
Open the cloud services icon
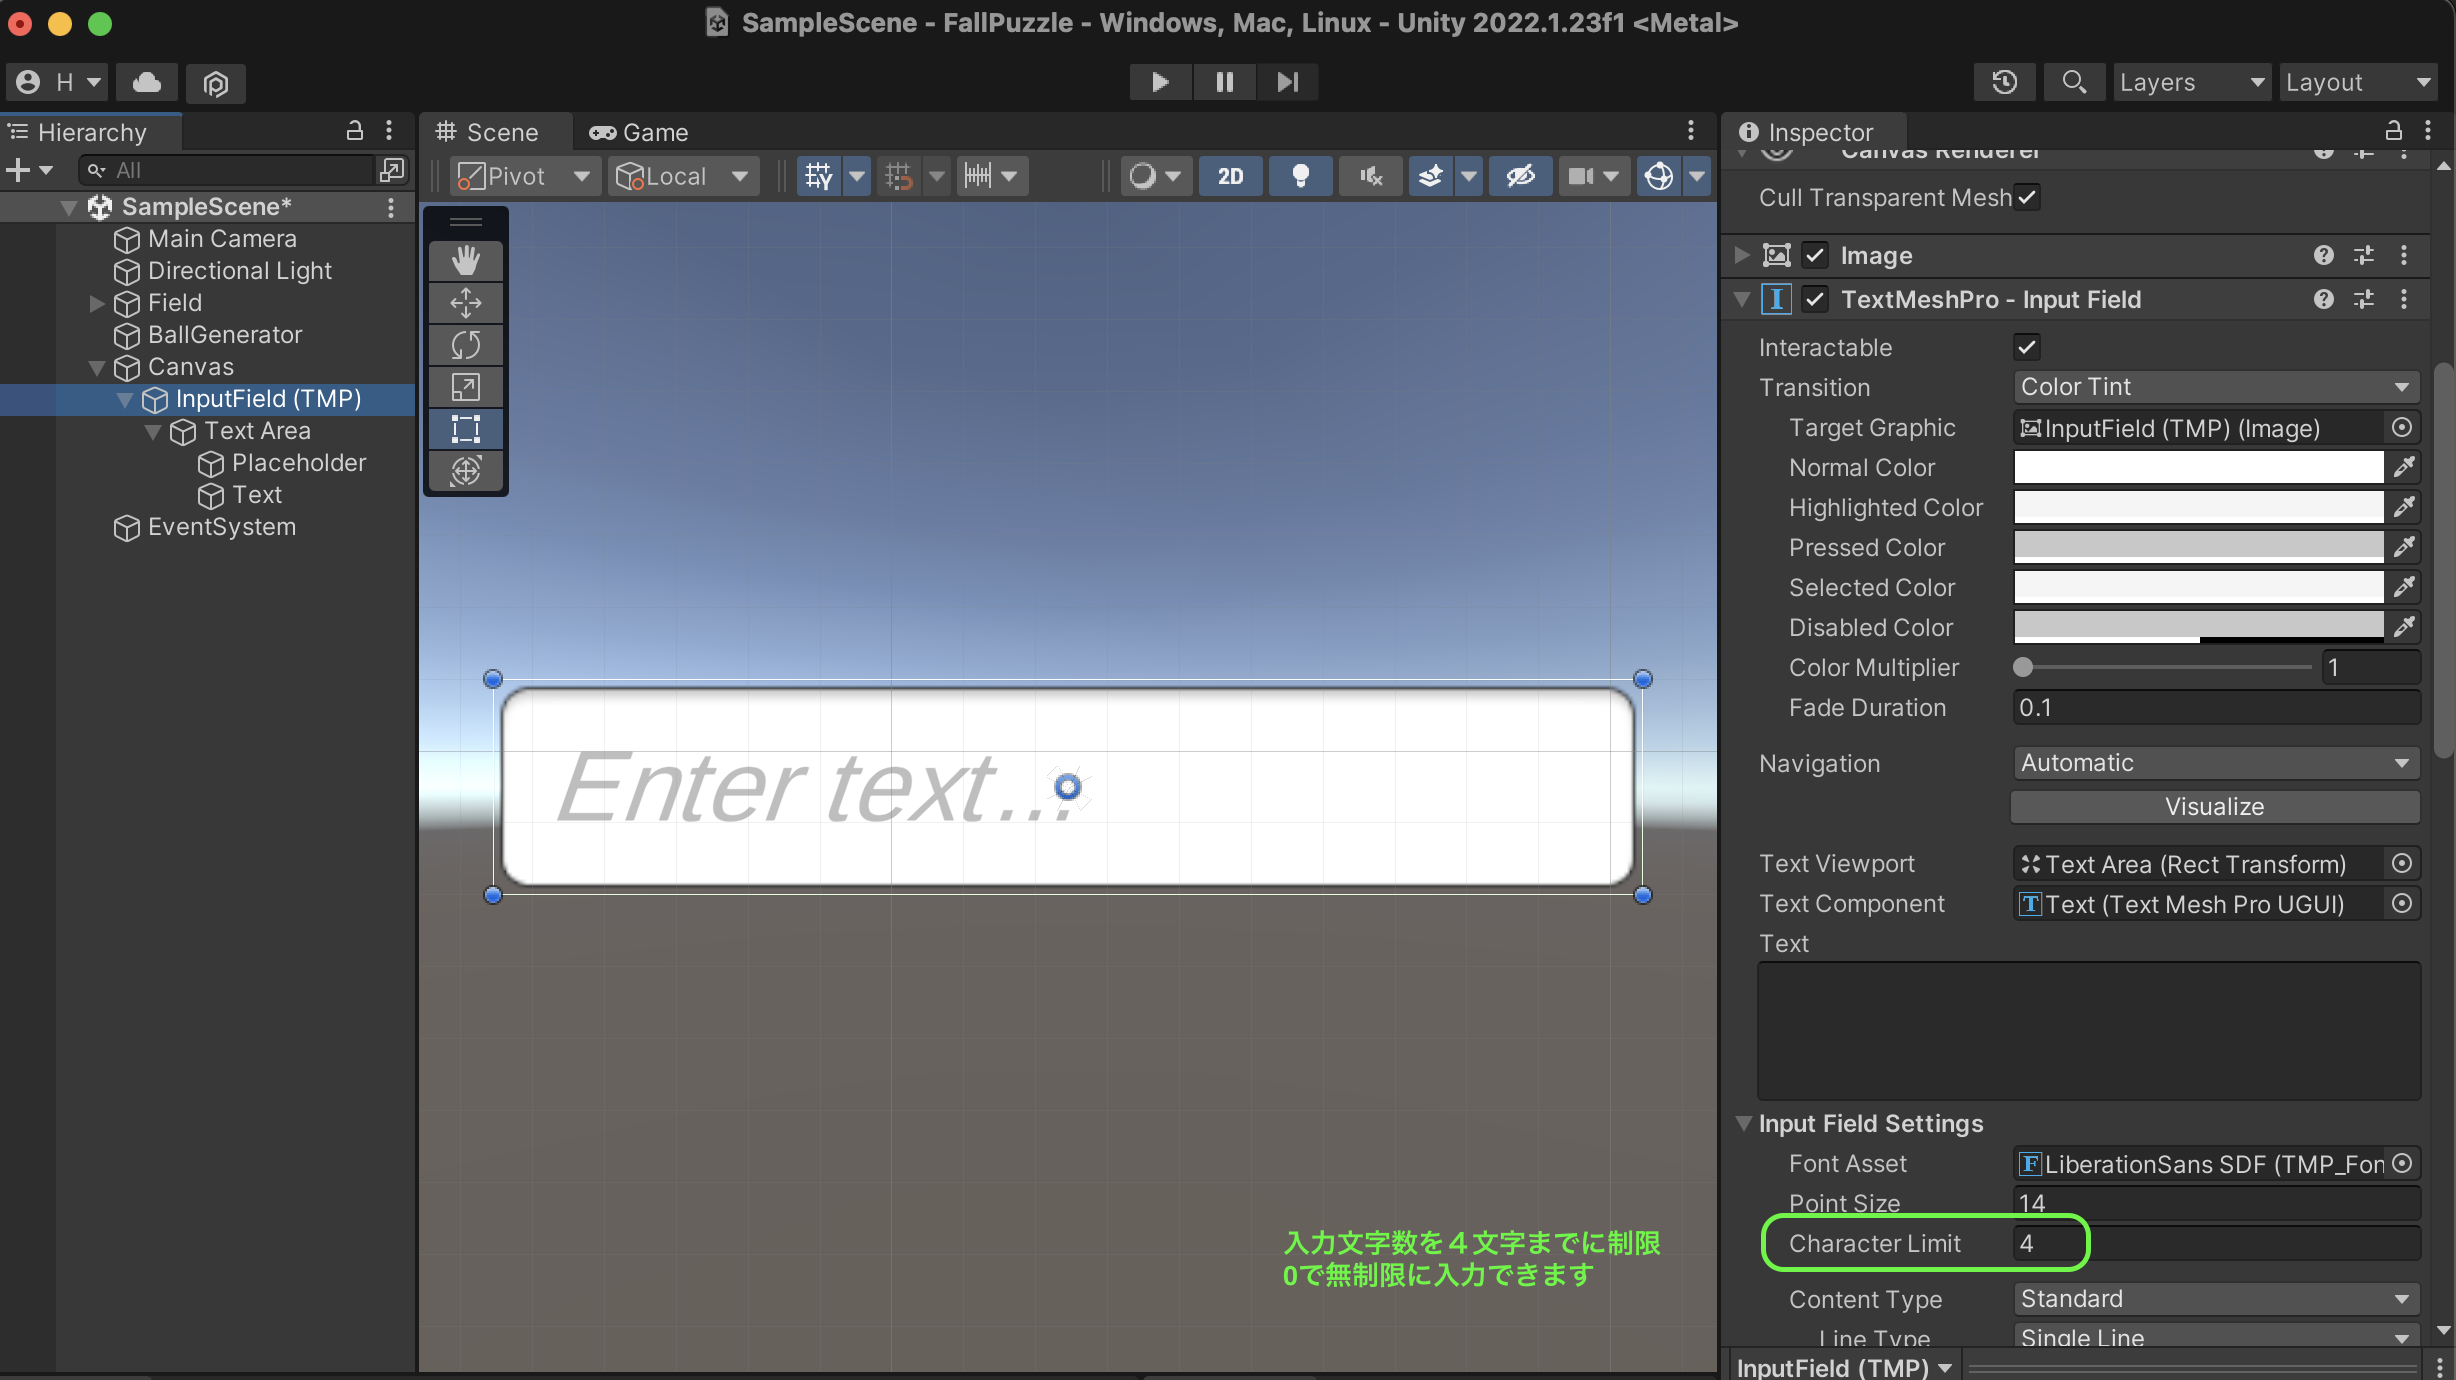(147, 82)
